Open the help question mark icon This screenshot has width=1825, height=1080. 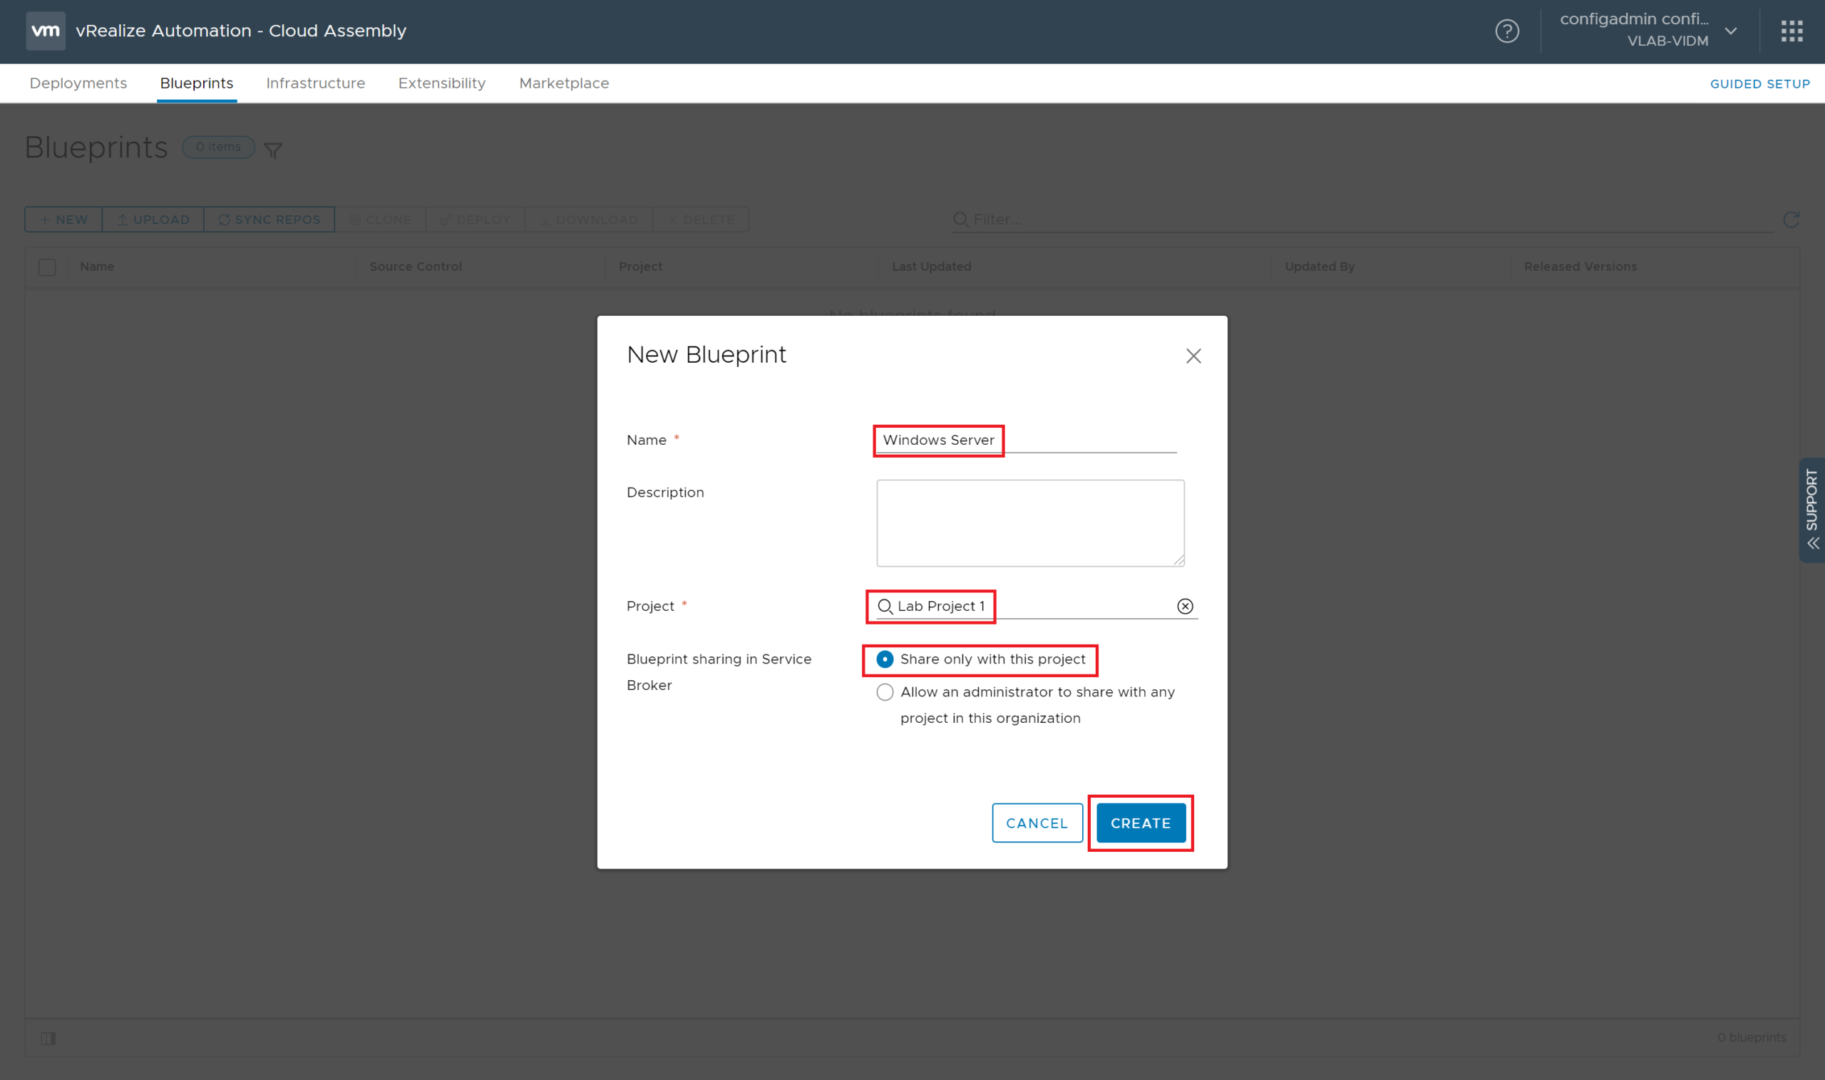1507,31
